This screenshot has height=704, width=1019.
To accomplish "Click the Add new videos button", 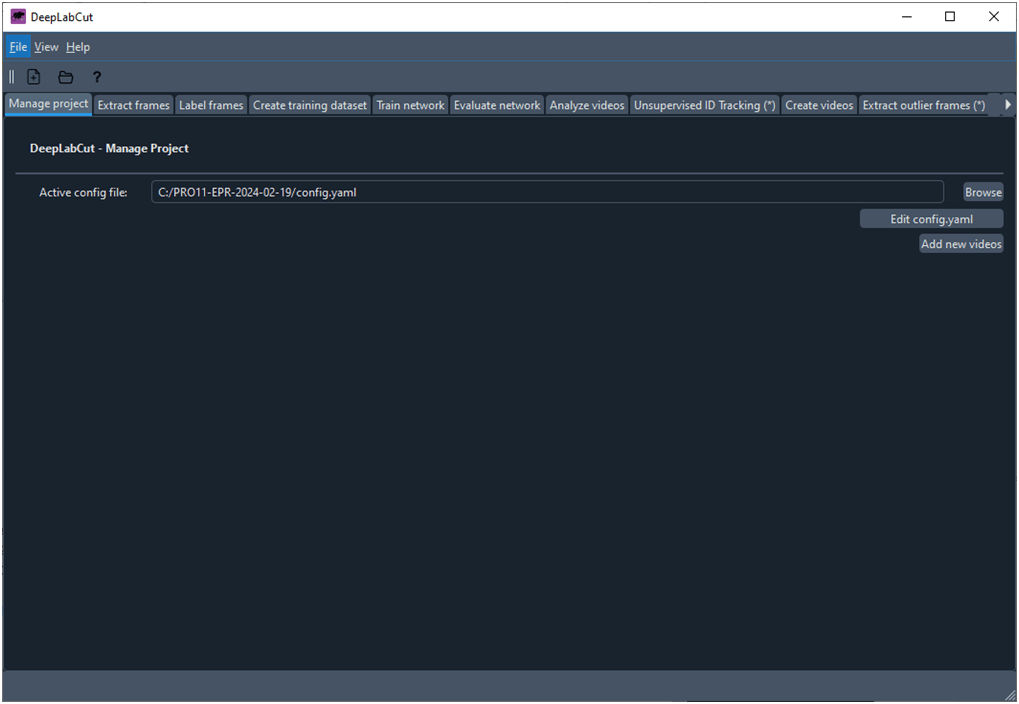I will point(961,244).
